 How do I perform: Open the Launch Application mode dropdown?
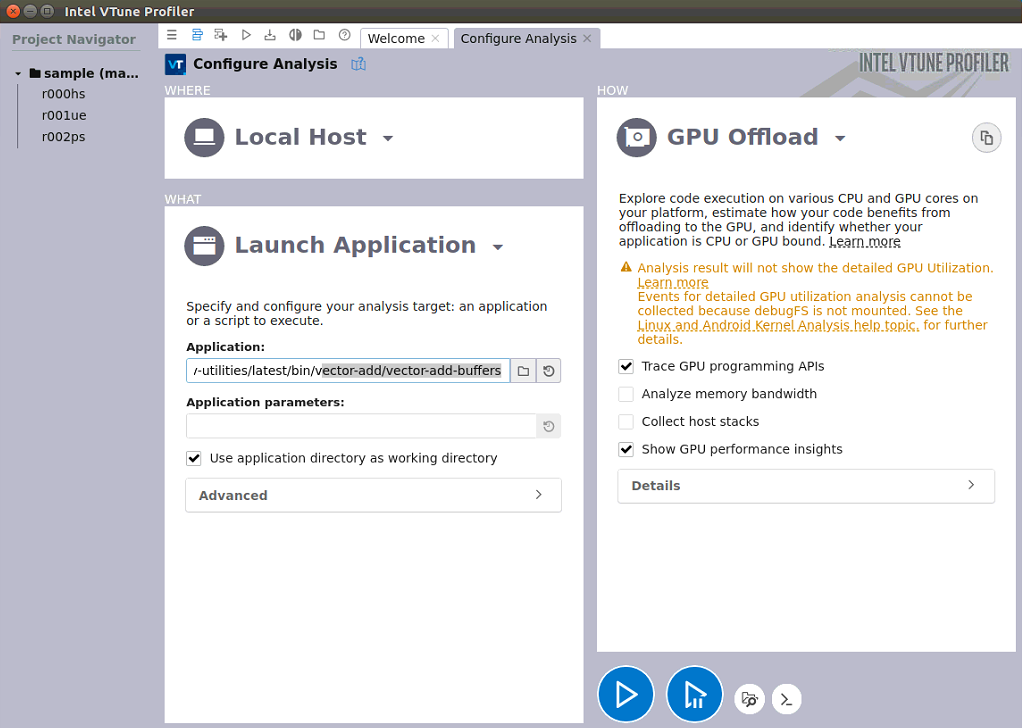tap(498, 247)
